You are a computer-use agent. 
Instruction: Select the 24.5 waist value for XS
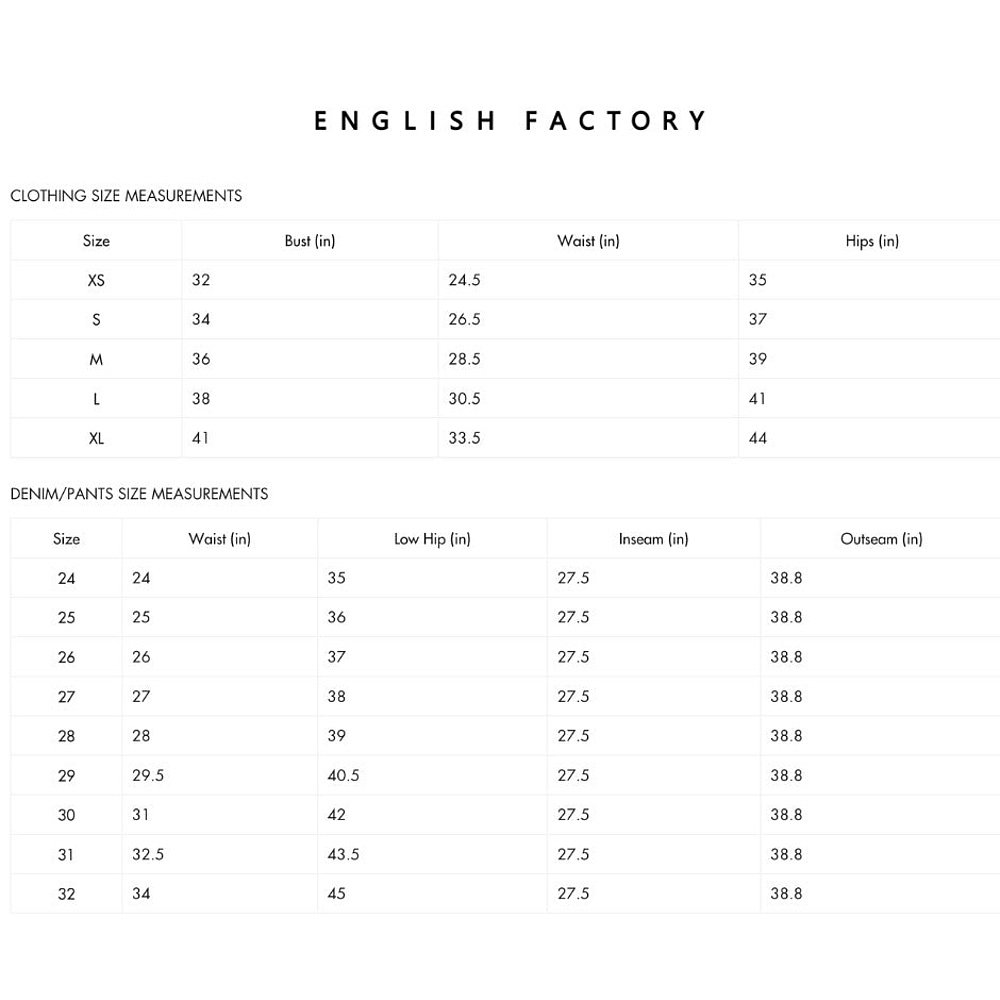[x=464, y=281]
